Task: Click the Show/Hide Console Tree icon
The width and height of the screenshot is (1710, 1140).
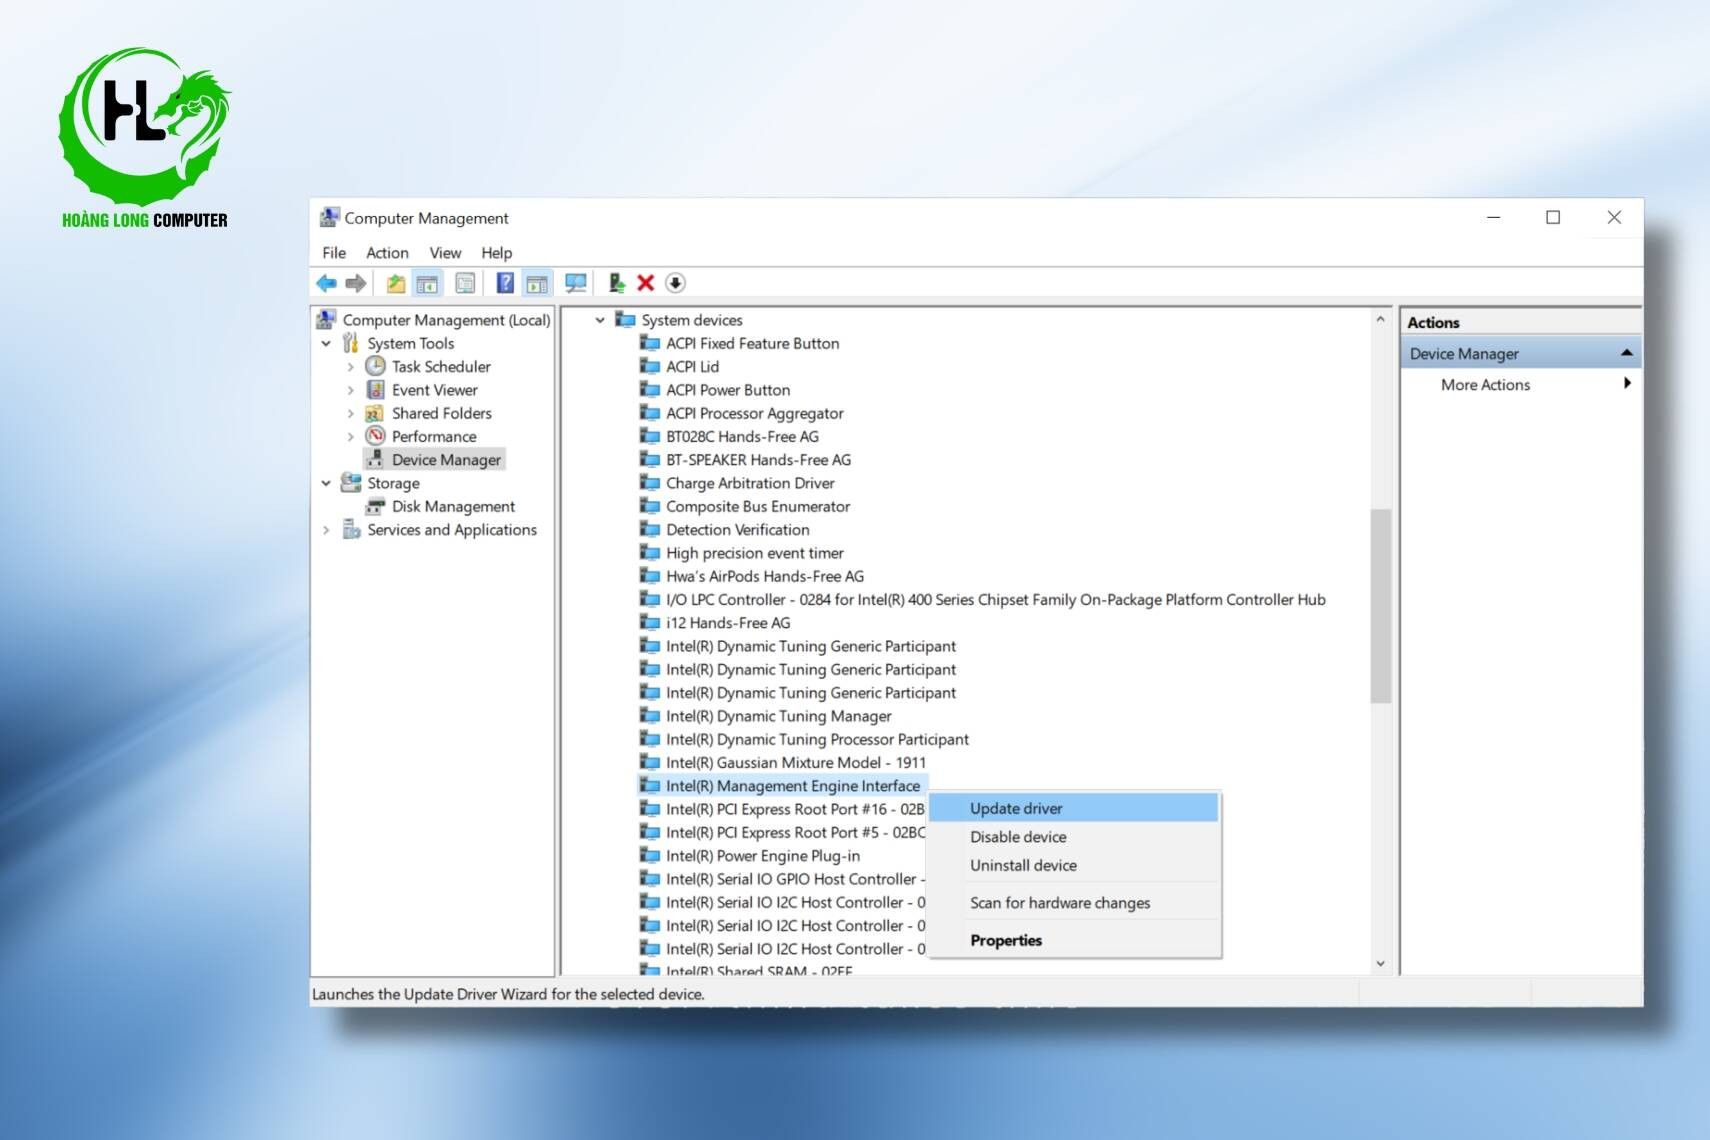Action: [x=427, y=283]
